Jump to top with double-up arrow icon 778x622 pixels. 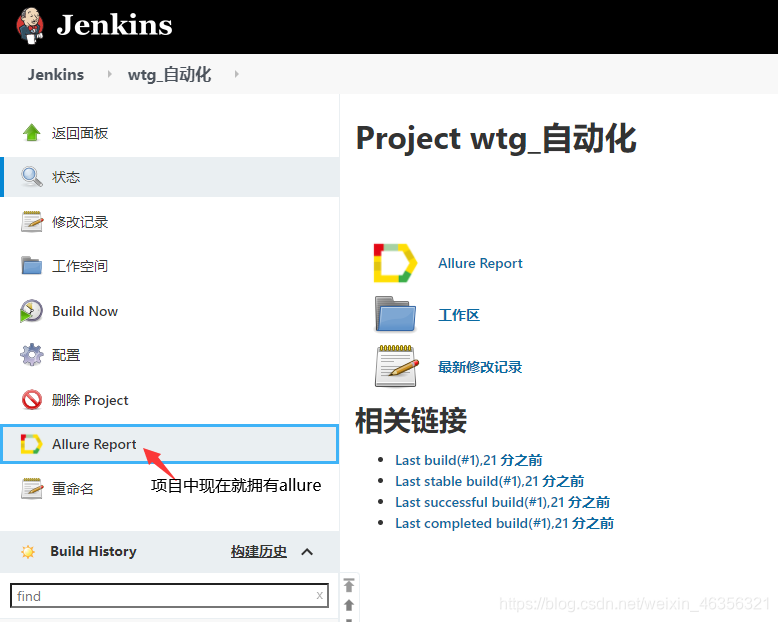click(349, 585)
